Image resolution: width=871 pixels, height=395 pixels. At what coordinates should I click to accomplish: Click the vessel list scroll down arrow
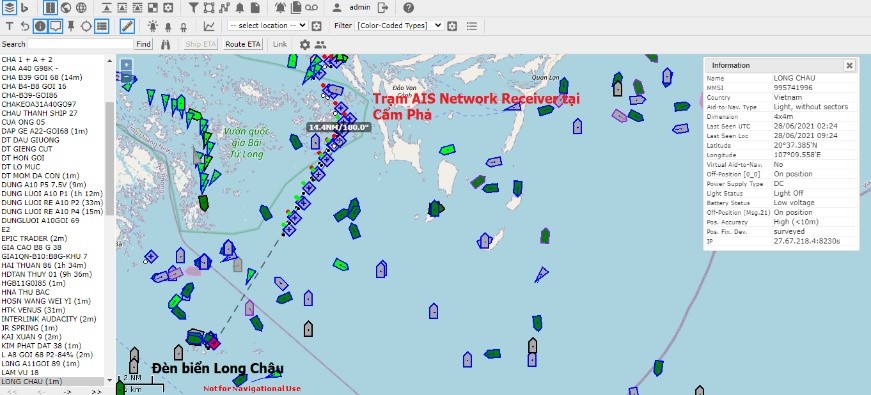coord(109,381)
